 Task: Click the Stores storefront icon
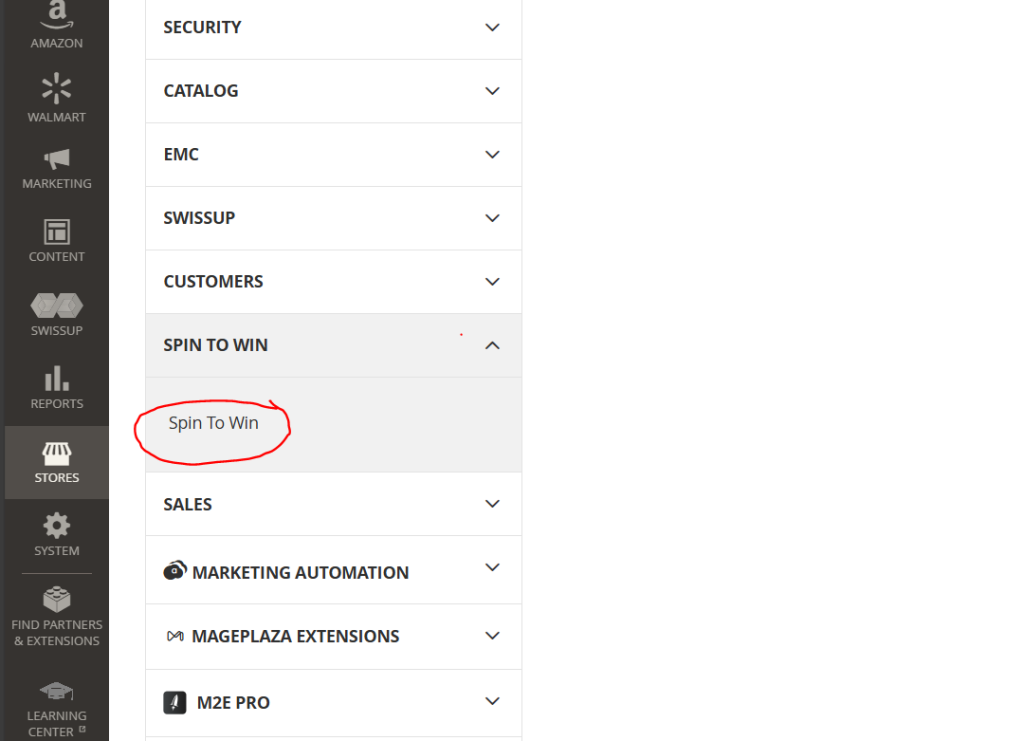(x=57, y=453)
